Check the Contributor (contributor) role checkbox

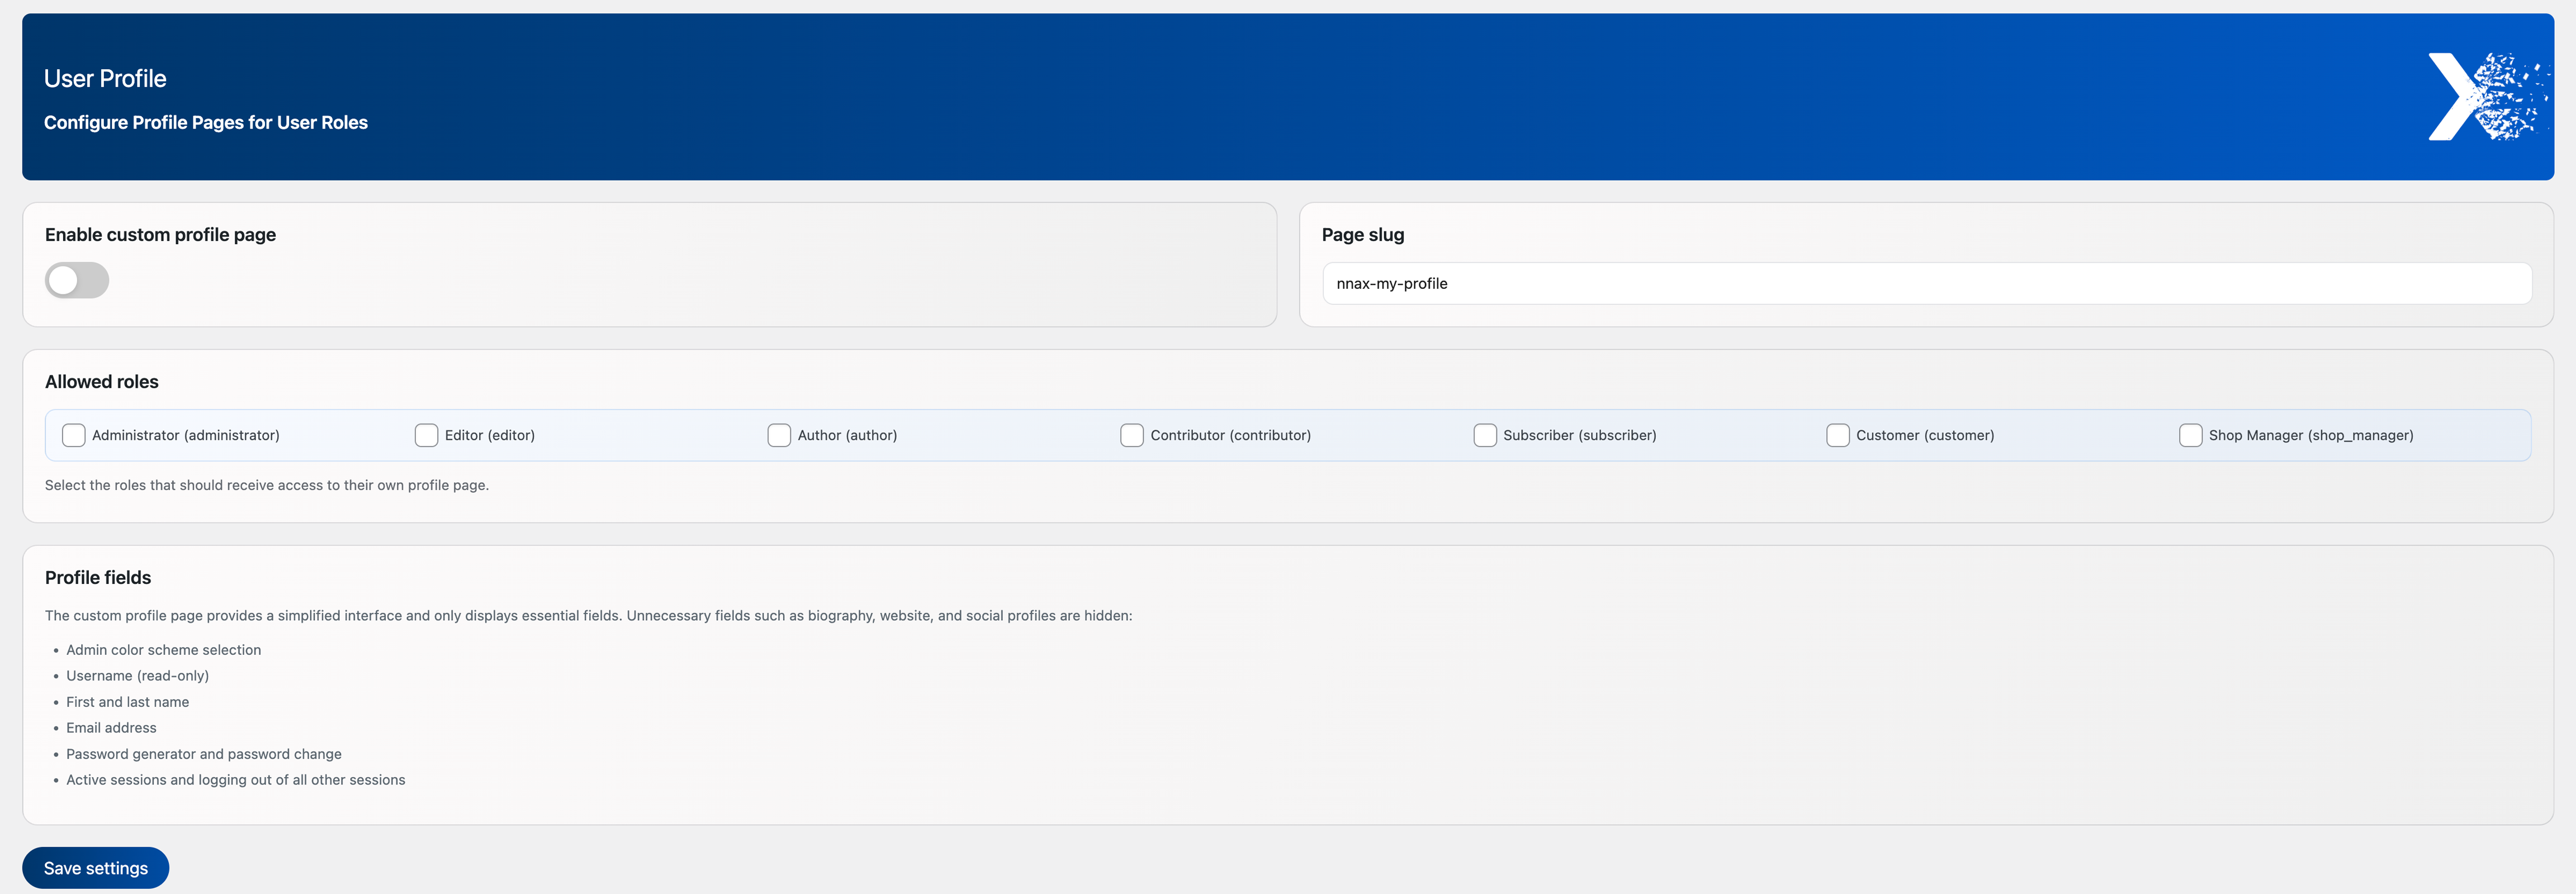click(x=1132, y=435)
